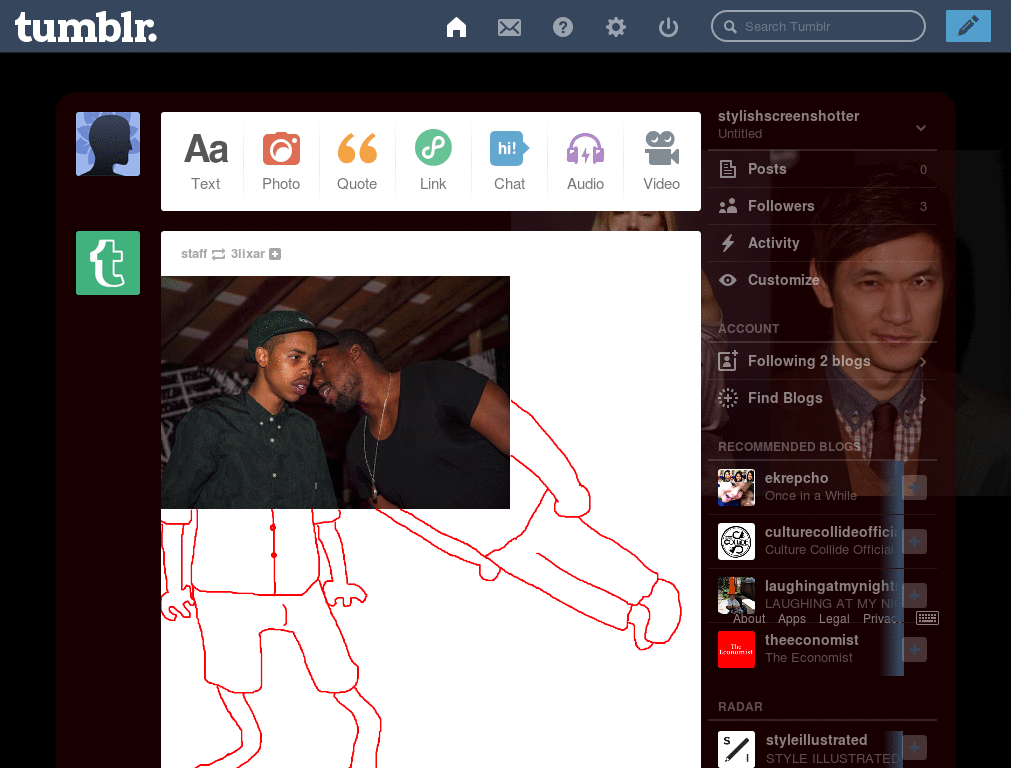Follow laughingatmynightmare with the plus button

(x=914, y=595)
